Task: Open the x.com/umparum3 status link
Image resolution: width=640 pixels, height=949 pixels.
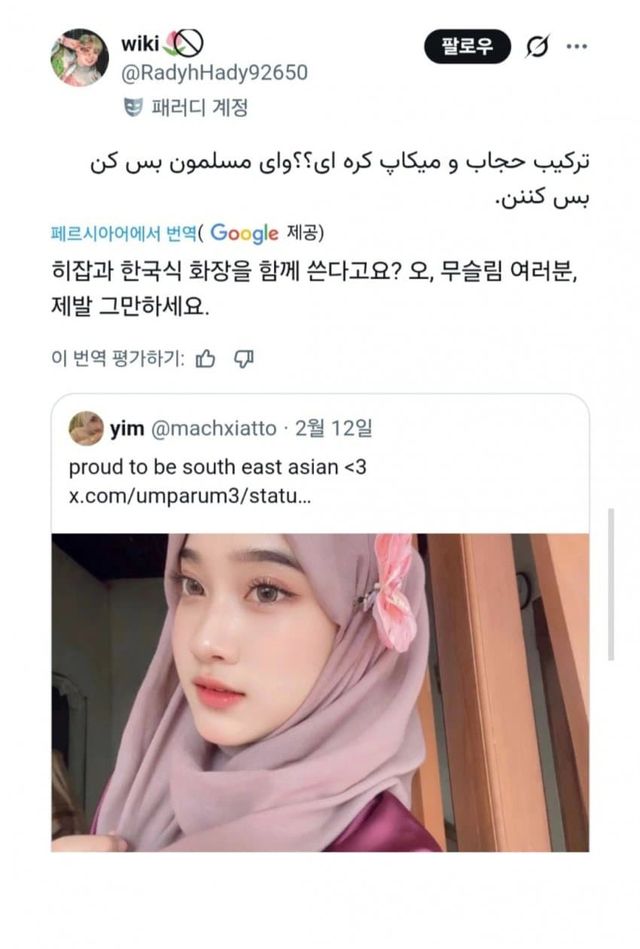Action: [190, 496]
